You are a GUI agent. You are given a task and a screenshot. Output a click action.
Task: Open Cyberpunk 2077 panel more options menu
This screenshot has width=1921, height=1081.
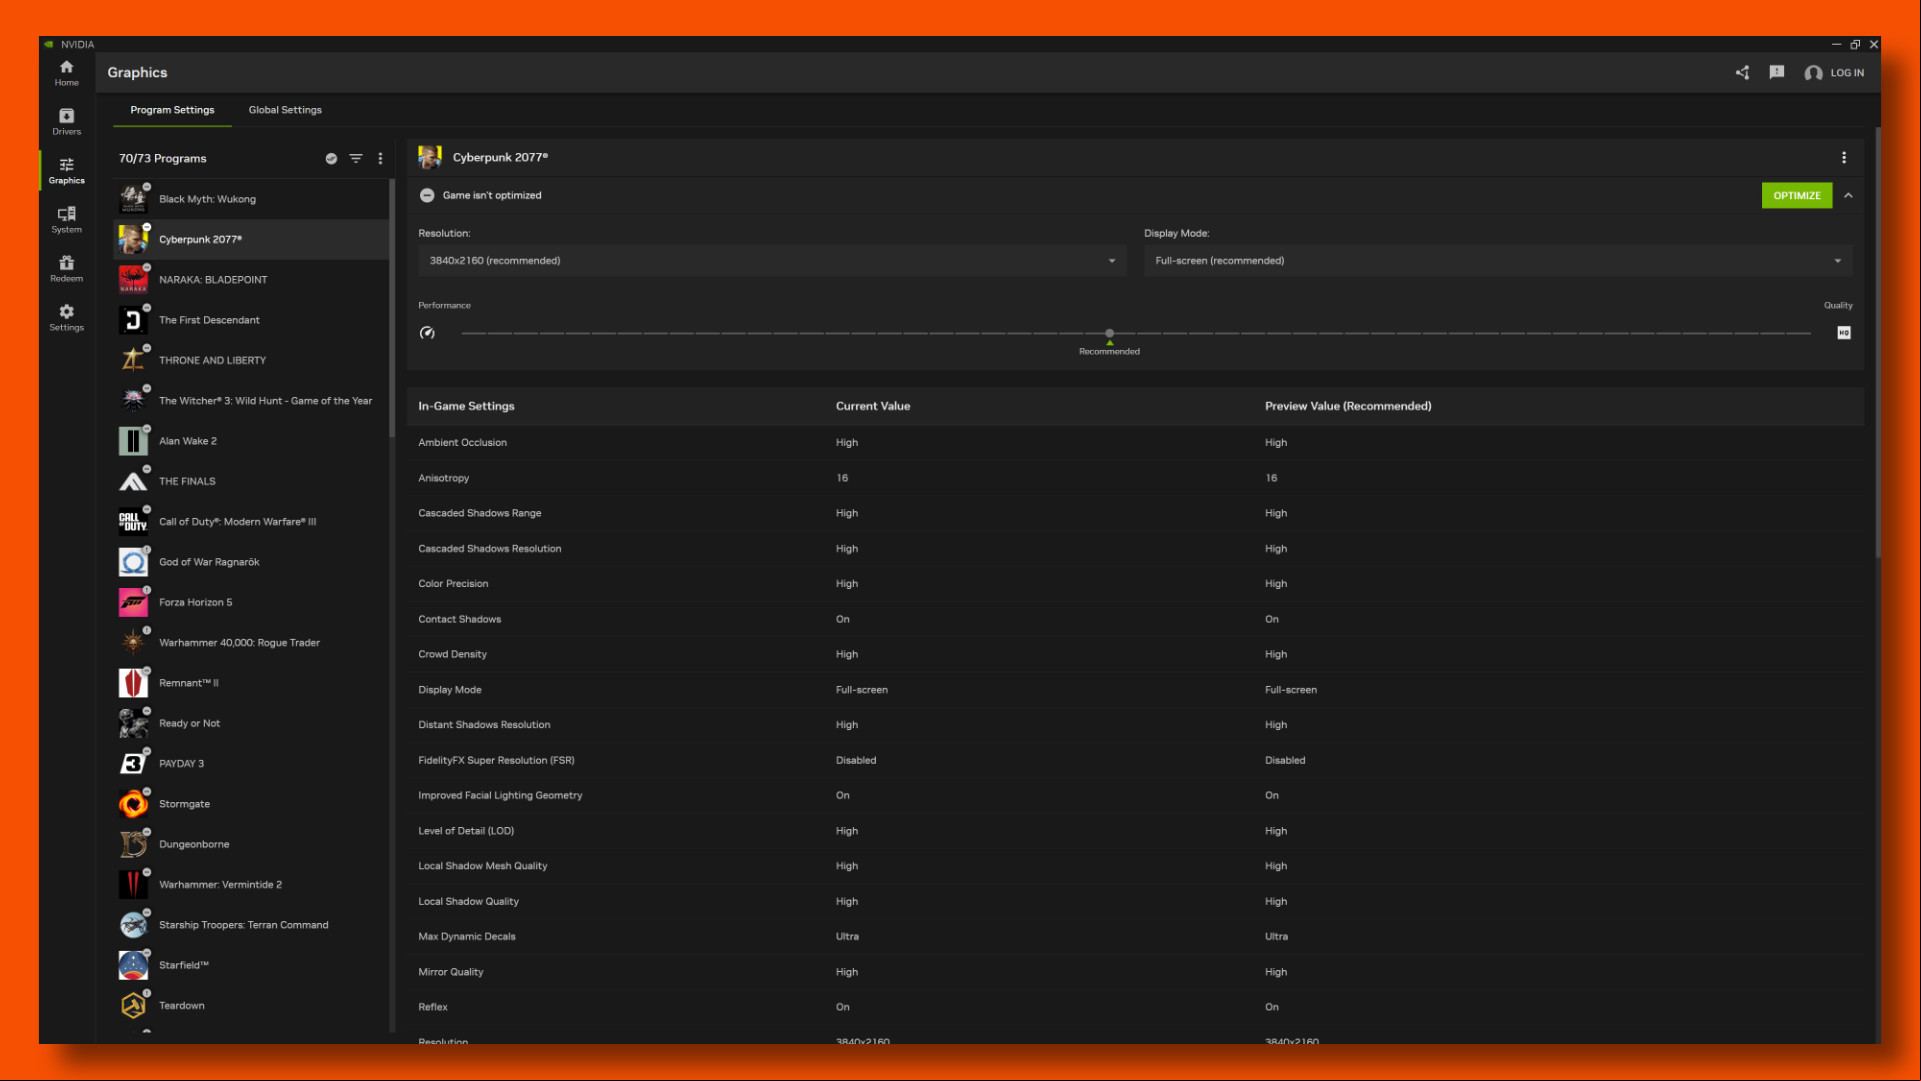point(1844,157)
